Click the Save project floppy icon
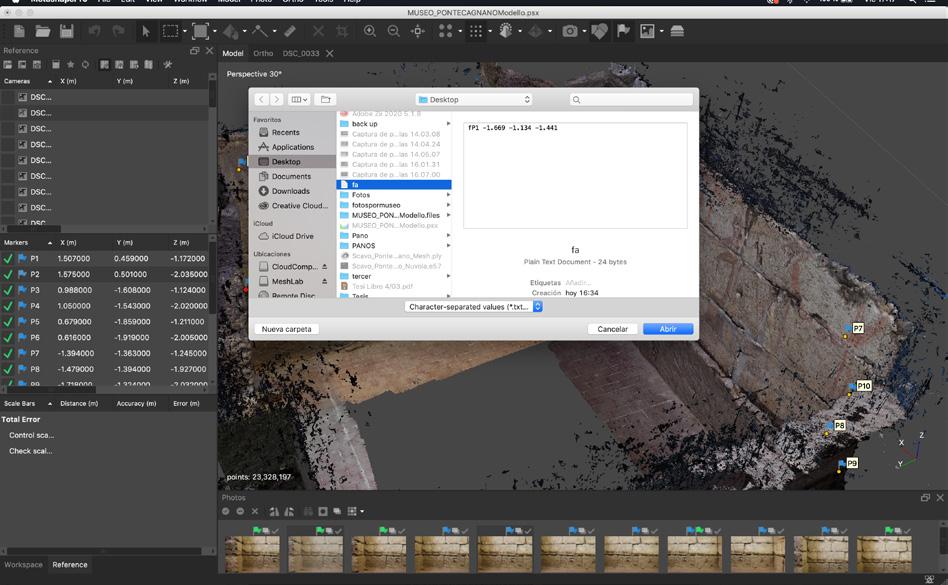 67,31
